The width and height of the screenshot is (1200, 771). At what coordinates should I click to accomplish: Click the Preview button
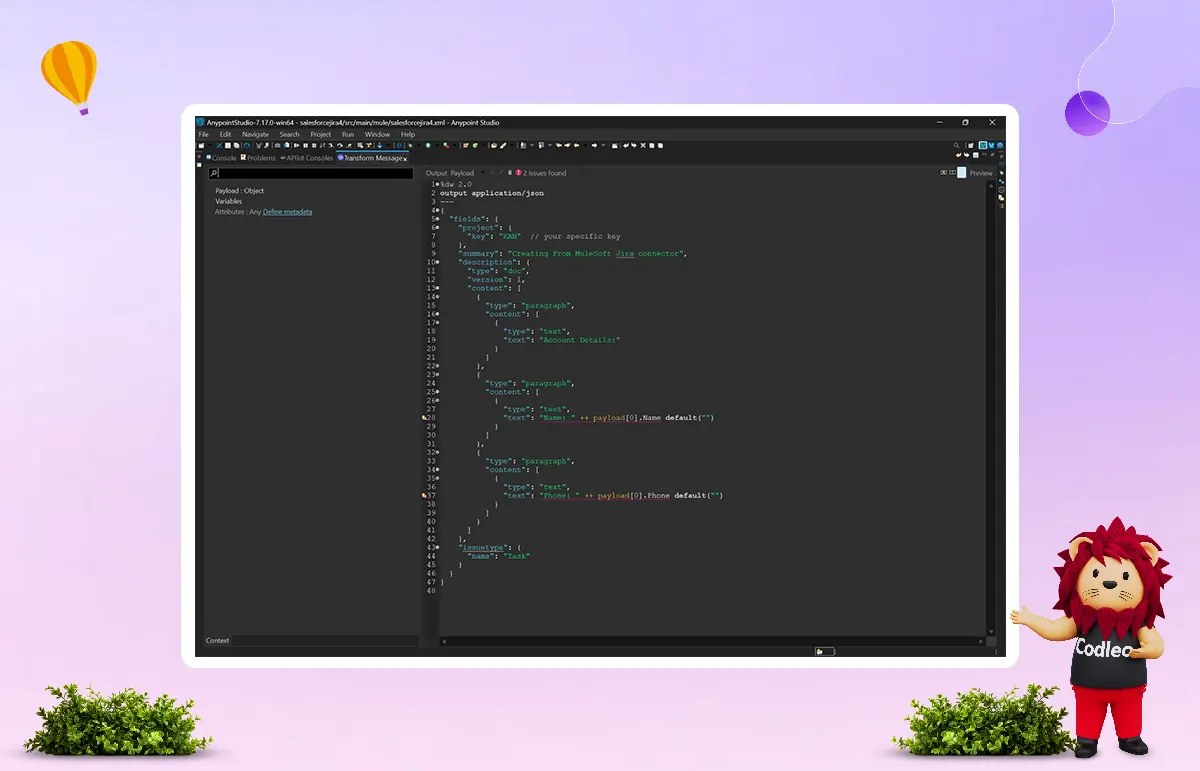coord(981,173)
